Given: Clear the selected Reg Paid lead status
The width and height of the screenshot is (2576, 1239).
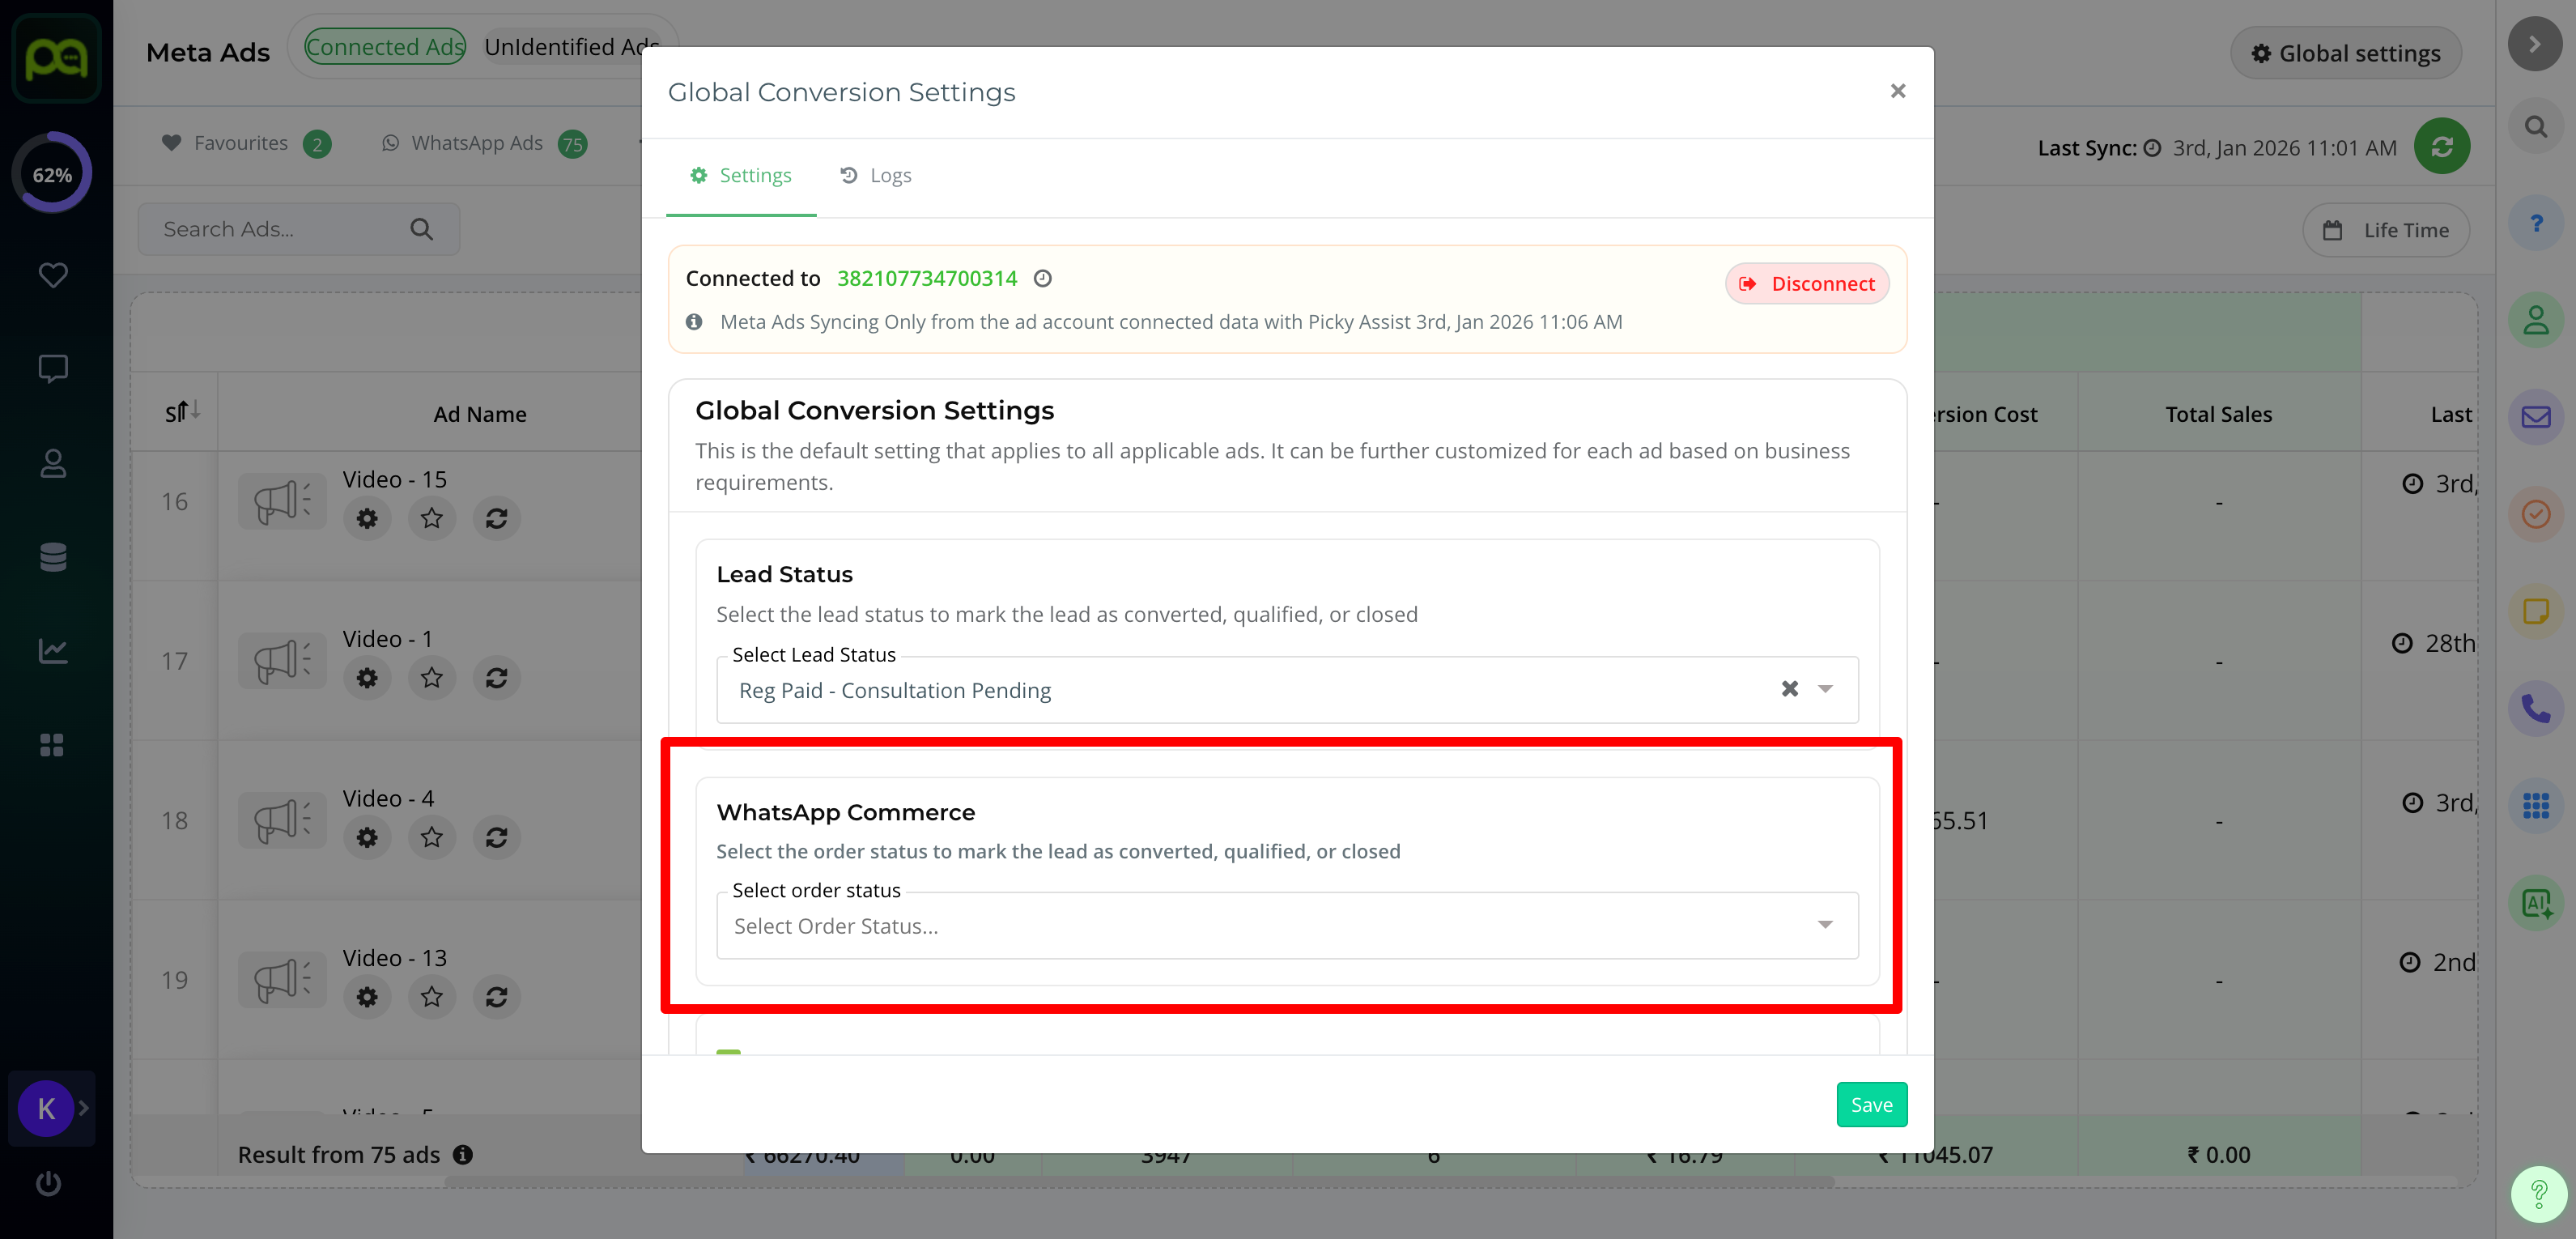Looking at the screenshot, I should pos(1789,689).
